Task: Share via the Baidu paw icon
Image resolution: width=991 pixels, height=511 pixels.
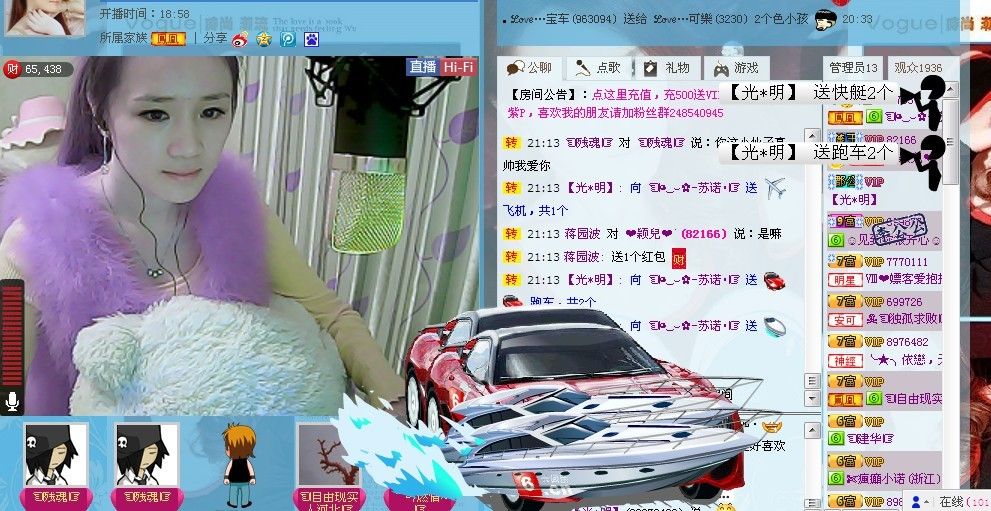Action: 312,39
